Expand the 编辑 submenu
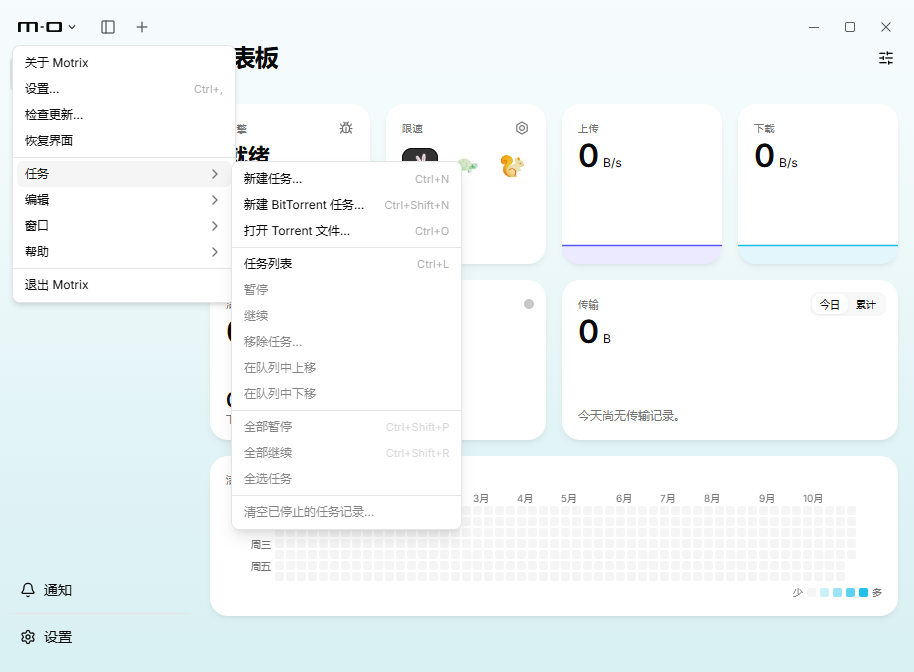 [124, 200]
